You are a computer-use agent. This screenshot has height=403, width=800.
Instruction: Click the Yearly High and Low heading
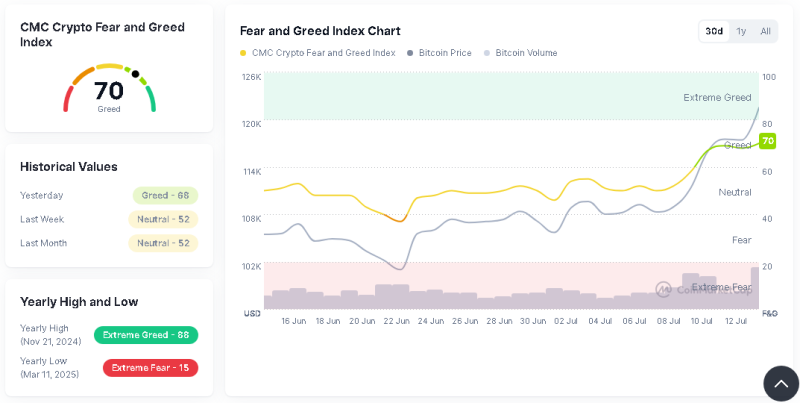(x=79, y=301)
